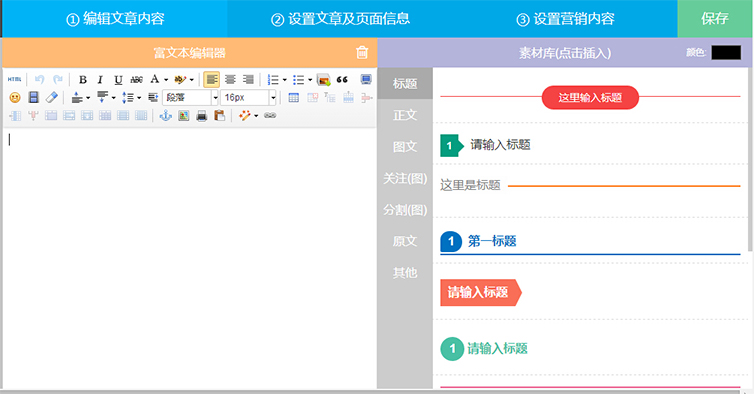Select the 标题 material category
This screenshot has height=394, width=754.
tap(405, 84)
